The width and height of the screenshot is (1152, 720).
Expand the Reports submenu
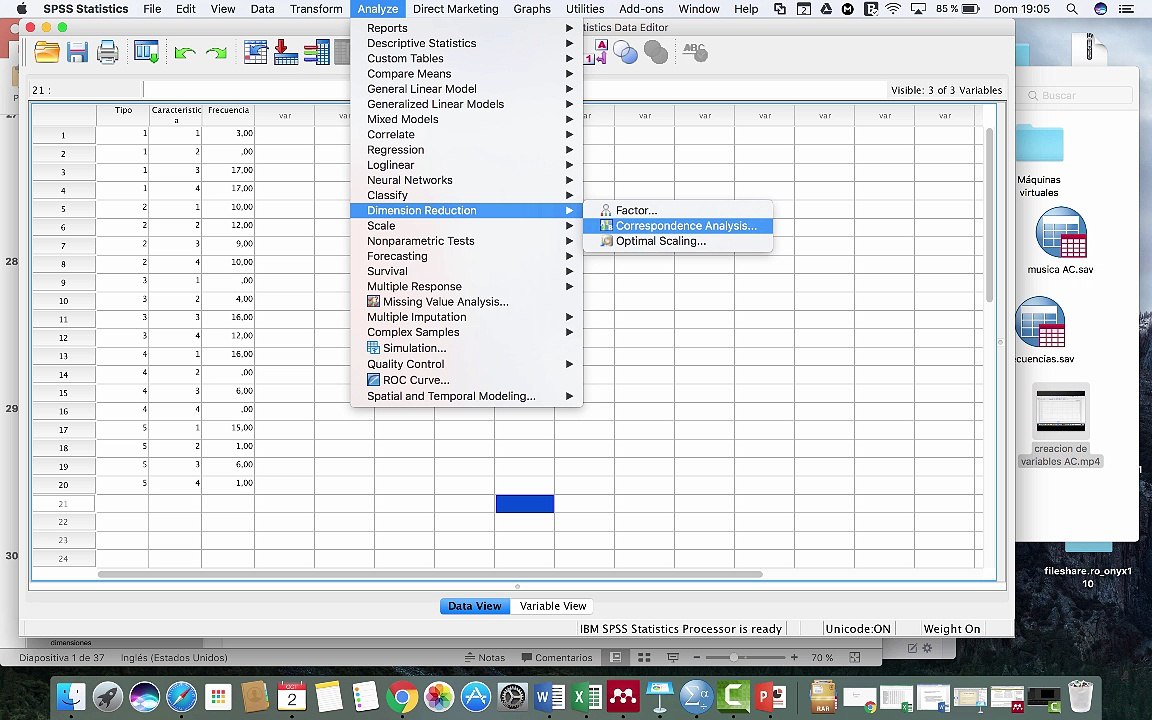[x=467, y=28]
